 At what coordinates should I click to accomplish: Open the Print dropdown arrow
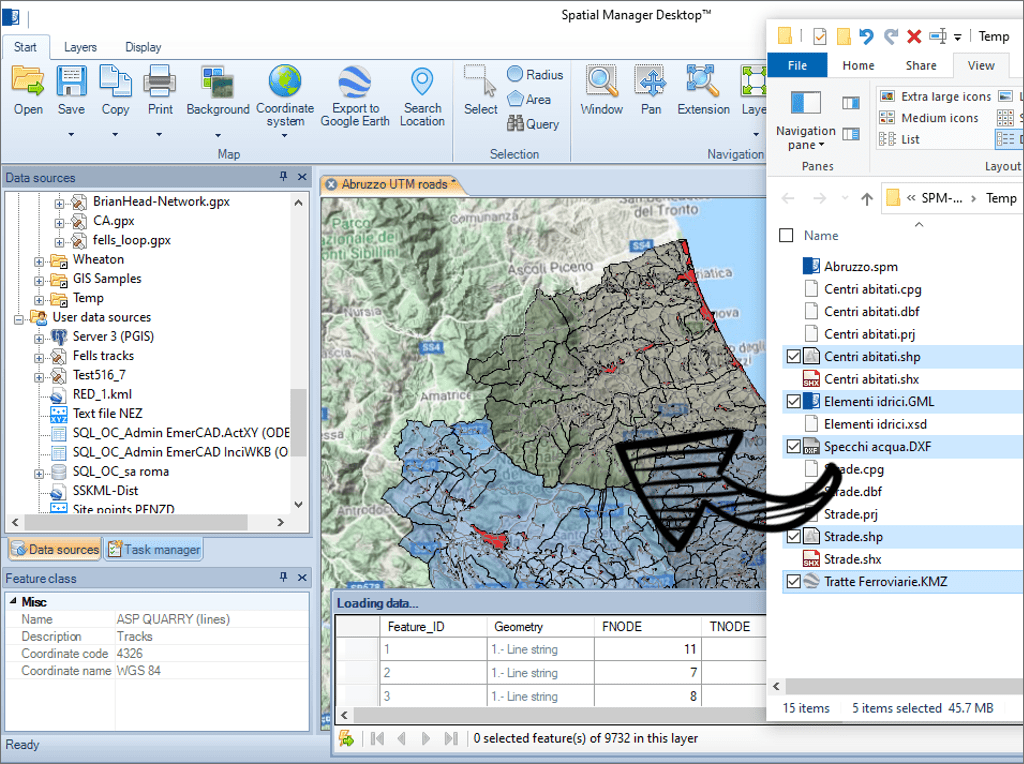[159, 135]
